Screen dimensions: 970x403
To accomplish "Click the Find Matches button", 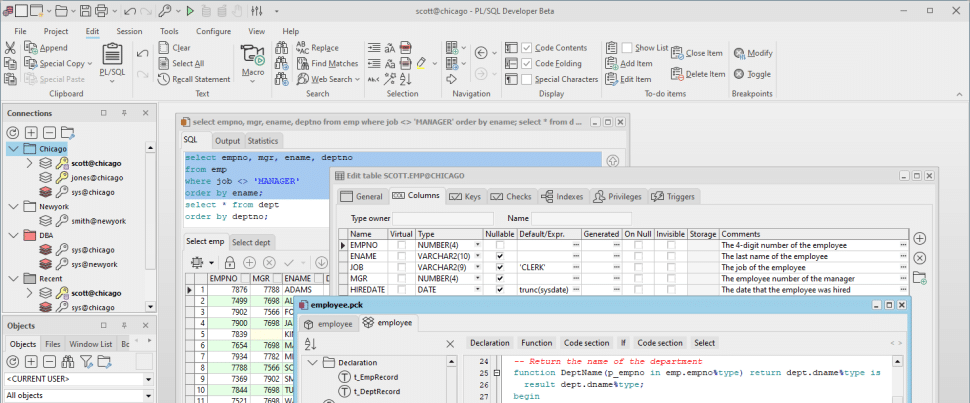I will [327, 63].
